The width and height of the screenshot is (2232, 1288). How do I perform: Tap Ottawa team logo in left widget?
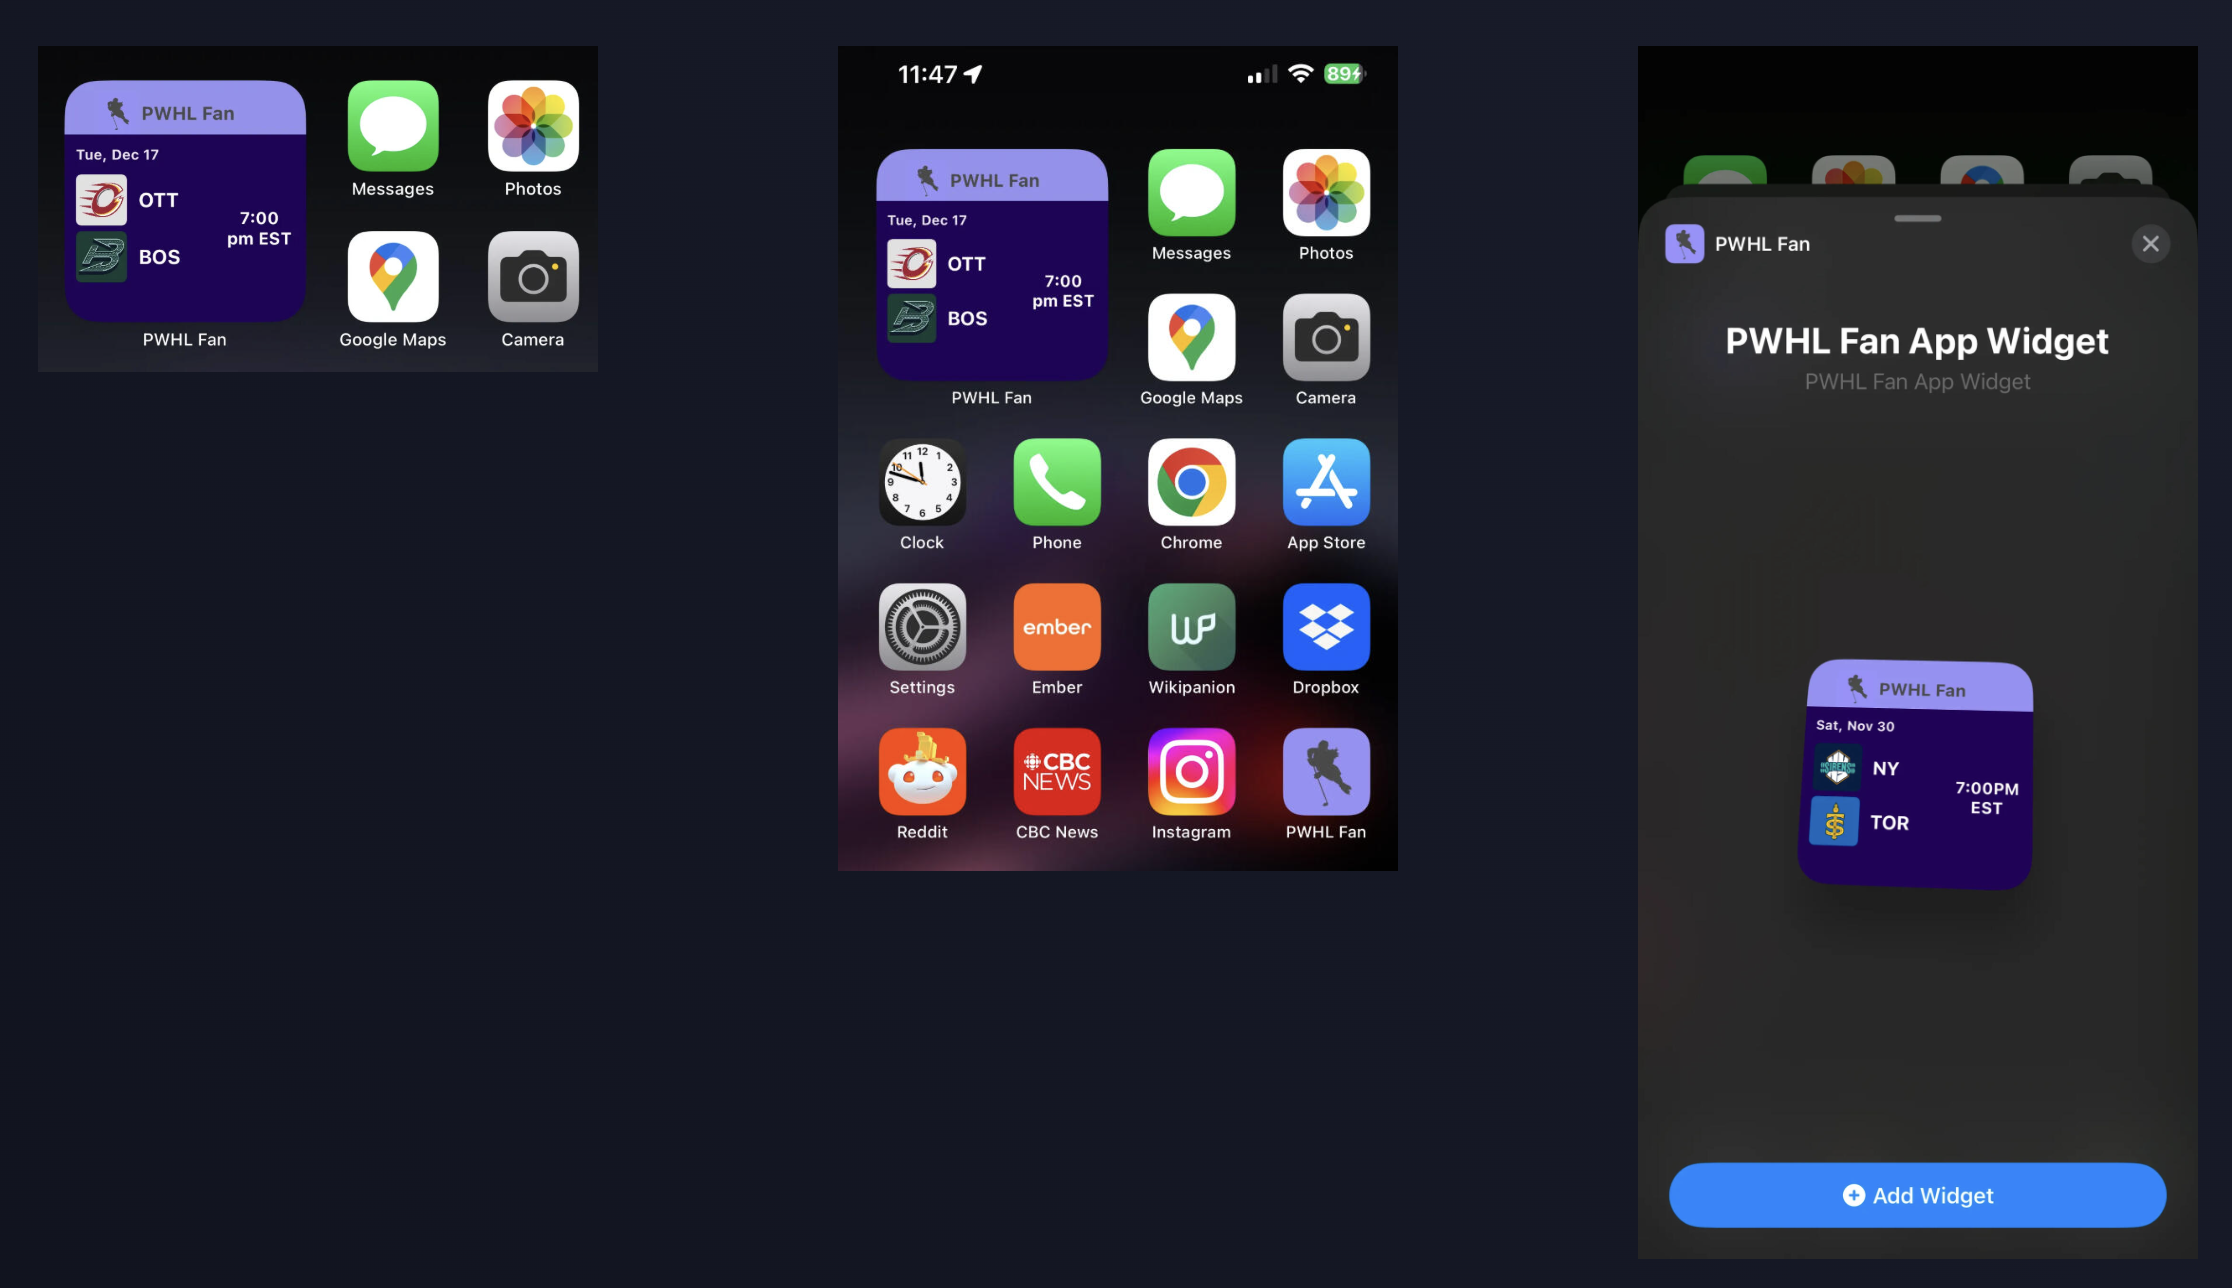102,200
